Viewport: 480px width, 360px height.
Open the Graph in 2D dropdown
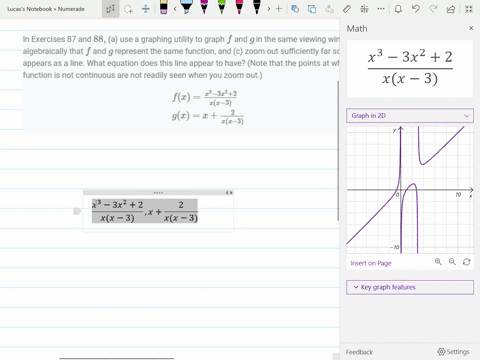pyautogui.click(x=410, y=116)
